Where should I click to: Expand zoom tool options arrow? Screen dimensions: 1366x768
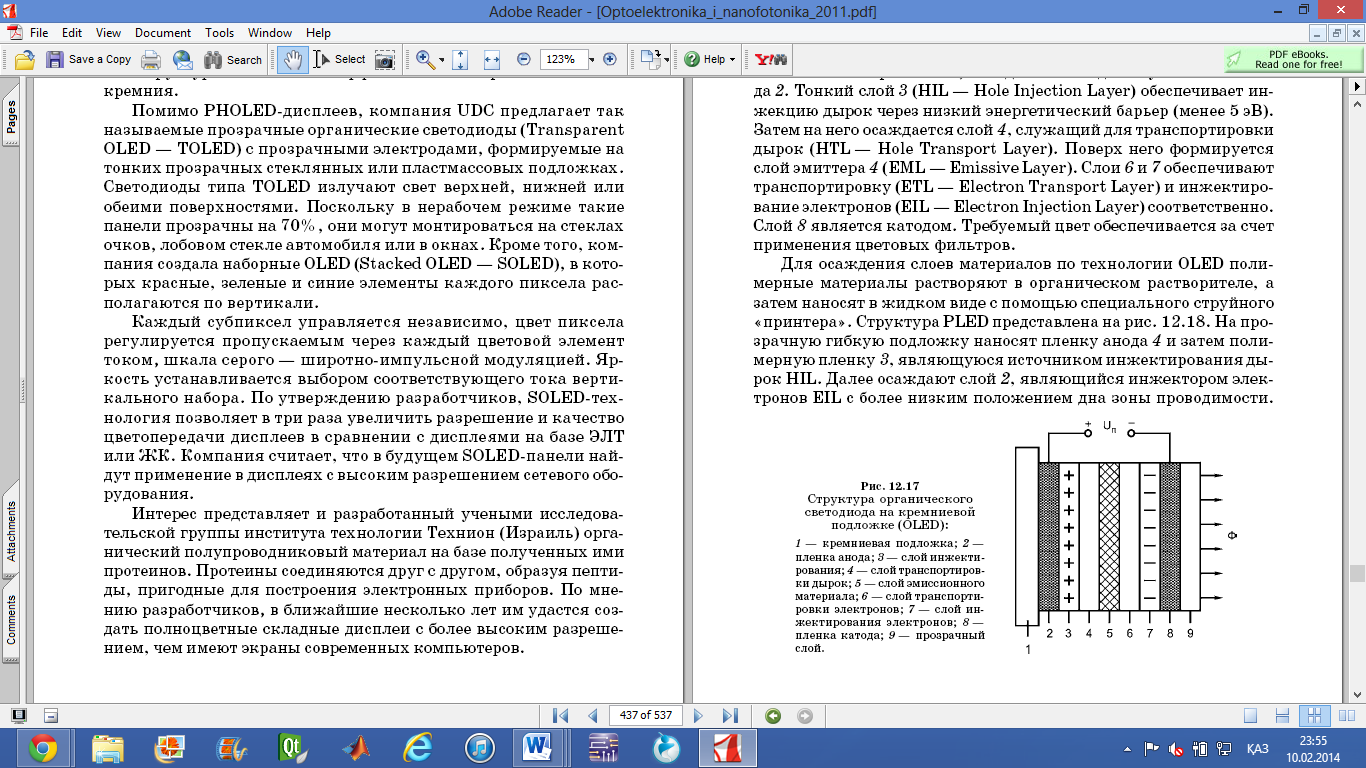click(x=442, y=60)
